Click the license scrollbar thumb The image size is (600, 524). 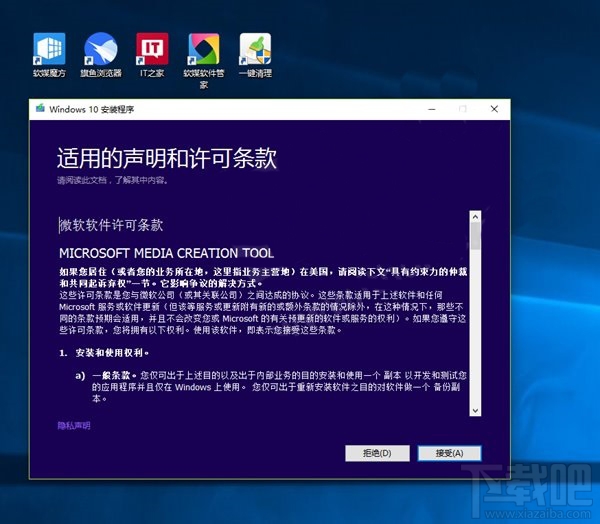(475, 236)
